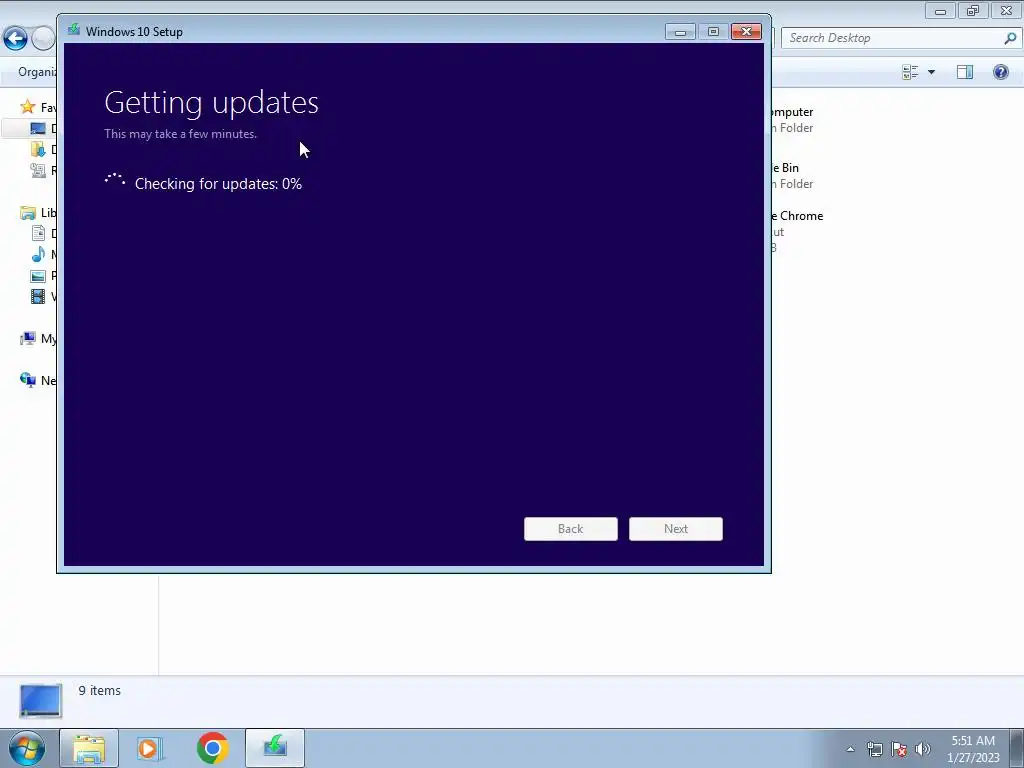Change your view icon in Explorer toolbar
Viewport: 1024px width, 768px height.
point(910,72)
